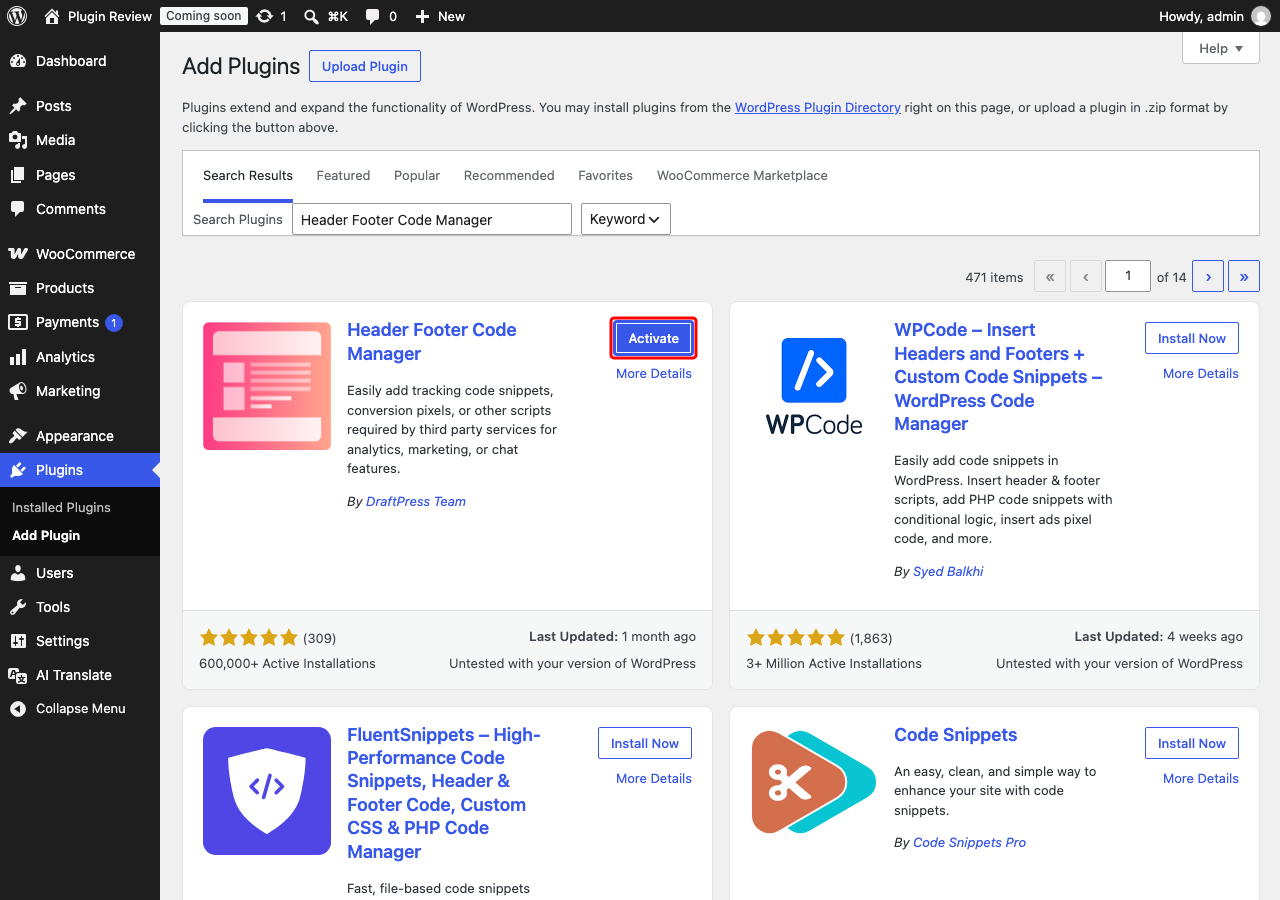Expand the Help panel dropdown
The height and width of the screenshot is (900, 1280).
[1221, 48]
